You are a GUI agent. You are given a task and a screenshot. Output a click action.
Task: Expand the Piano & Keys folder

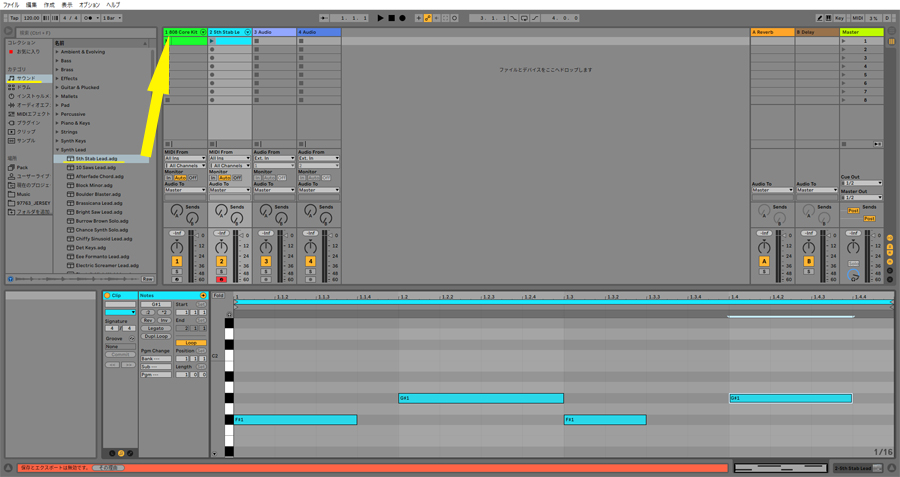pos(57,123)
